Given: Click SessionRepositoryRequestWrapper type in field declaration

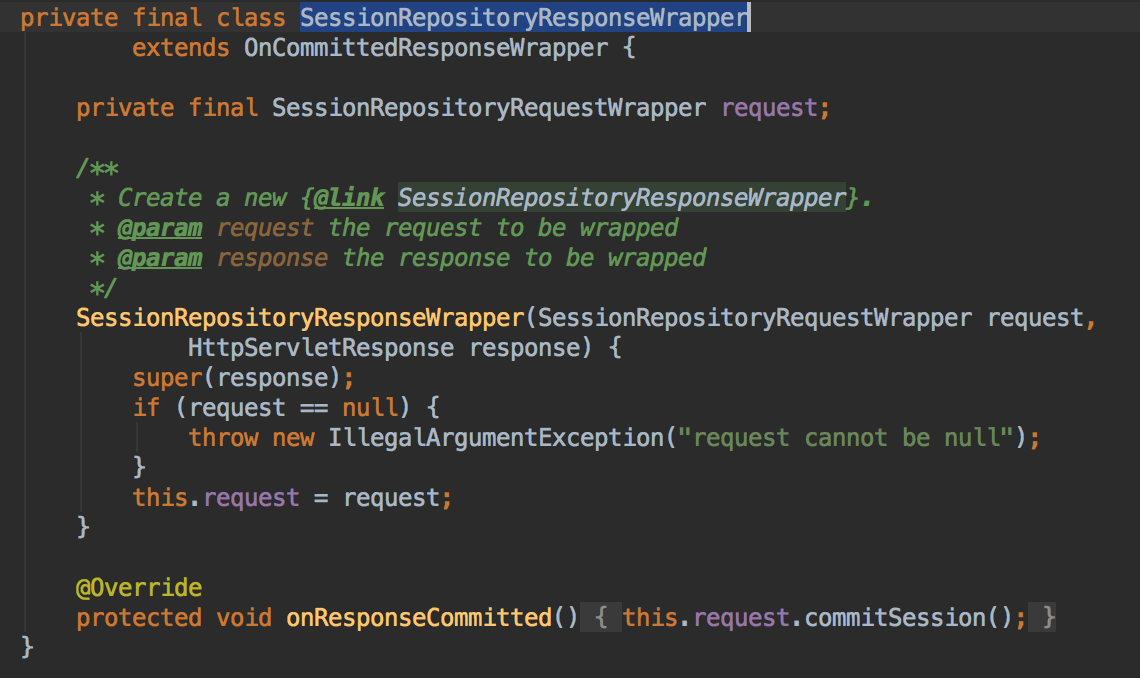Looking at the screenshot, I should [x=489, y=108].
